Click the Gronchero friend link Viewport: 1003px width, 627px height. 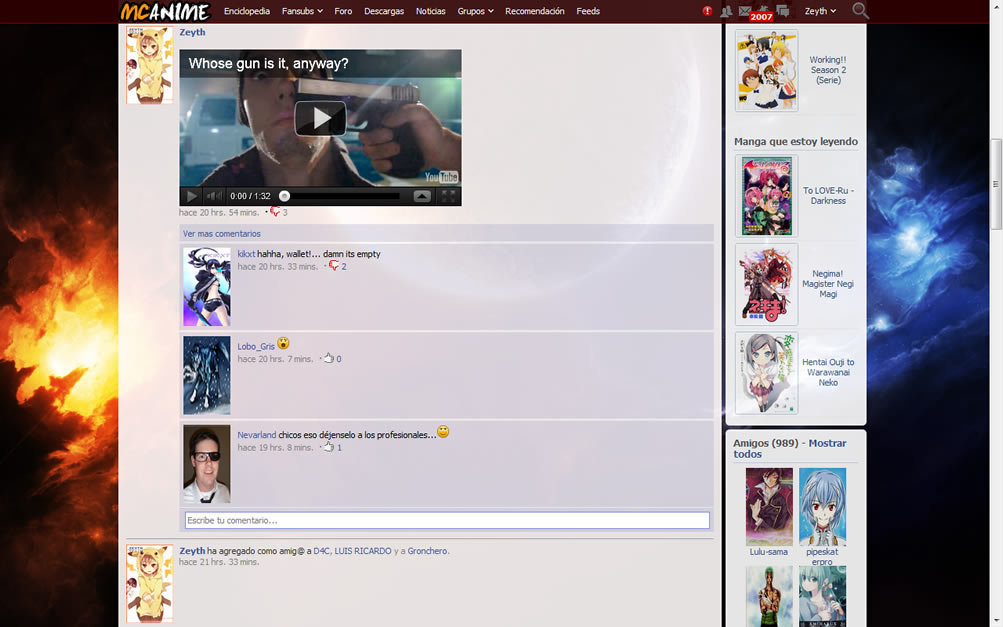(427, 551)
